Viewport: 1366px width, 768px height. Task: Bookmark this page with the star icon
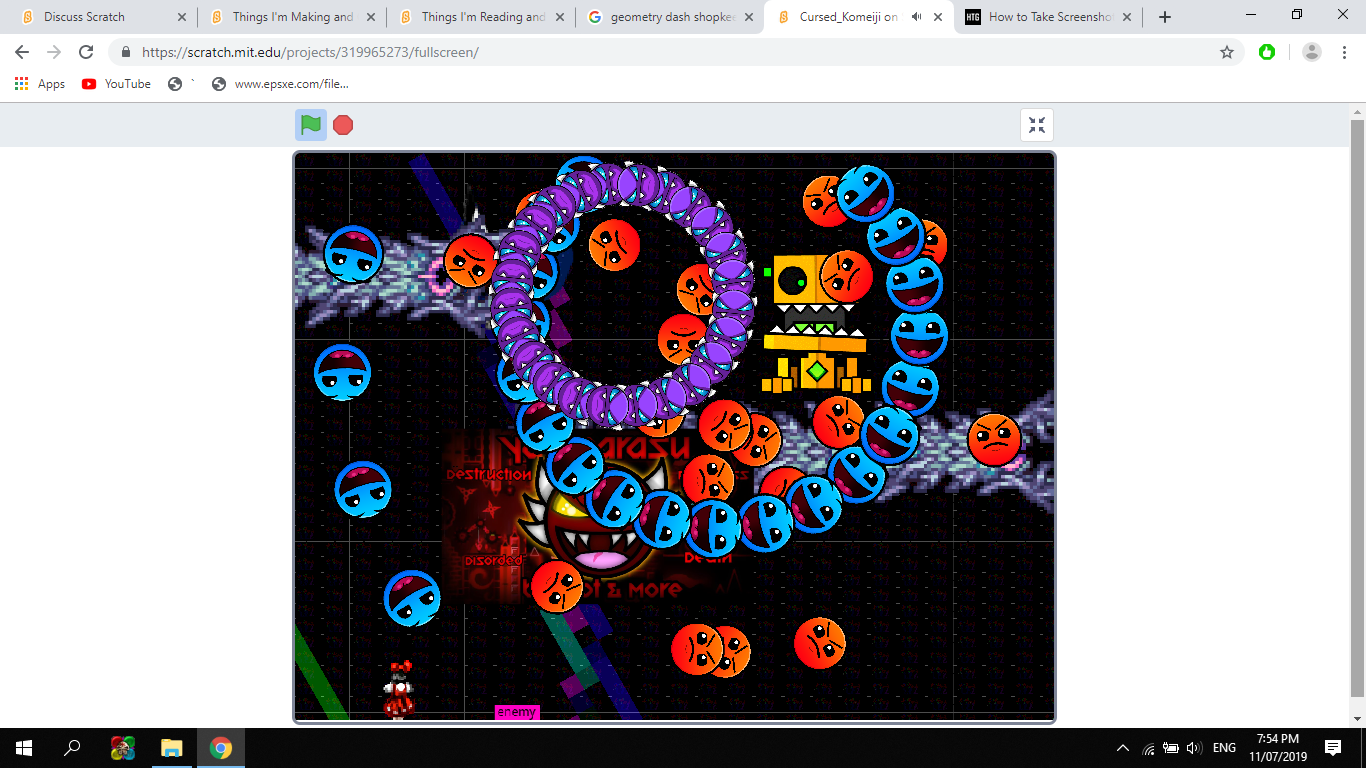point(1227,52)
